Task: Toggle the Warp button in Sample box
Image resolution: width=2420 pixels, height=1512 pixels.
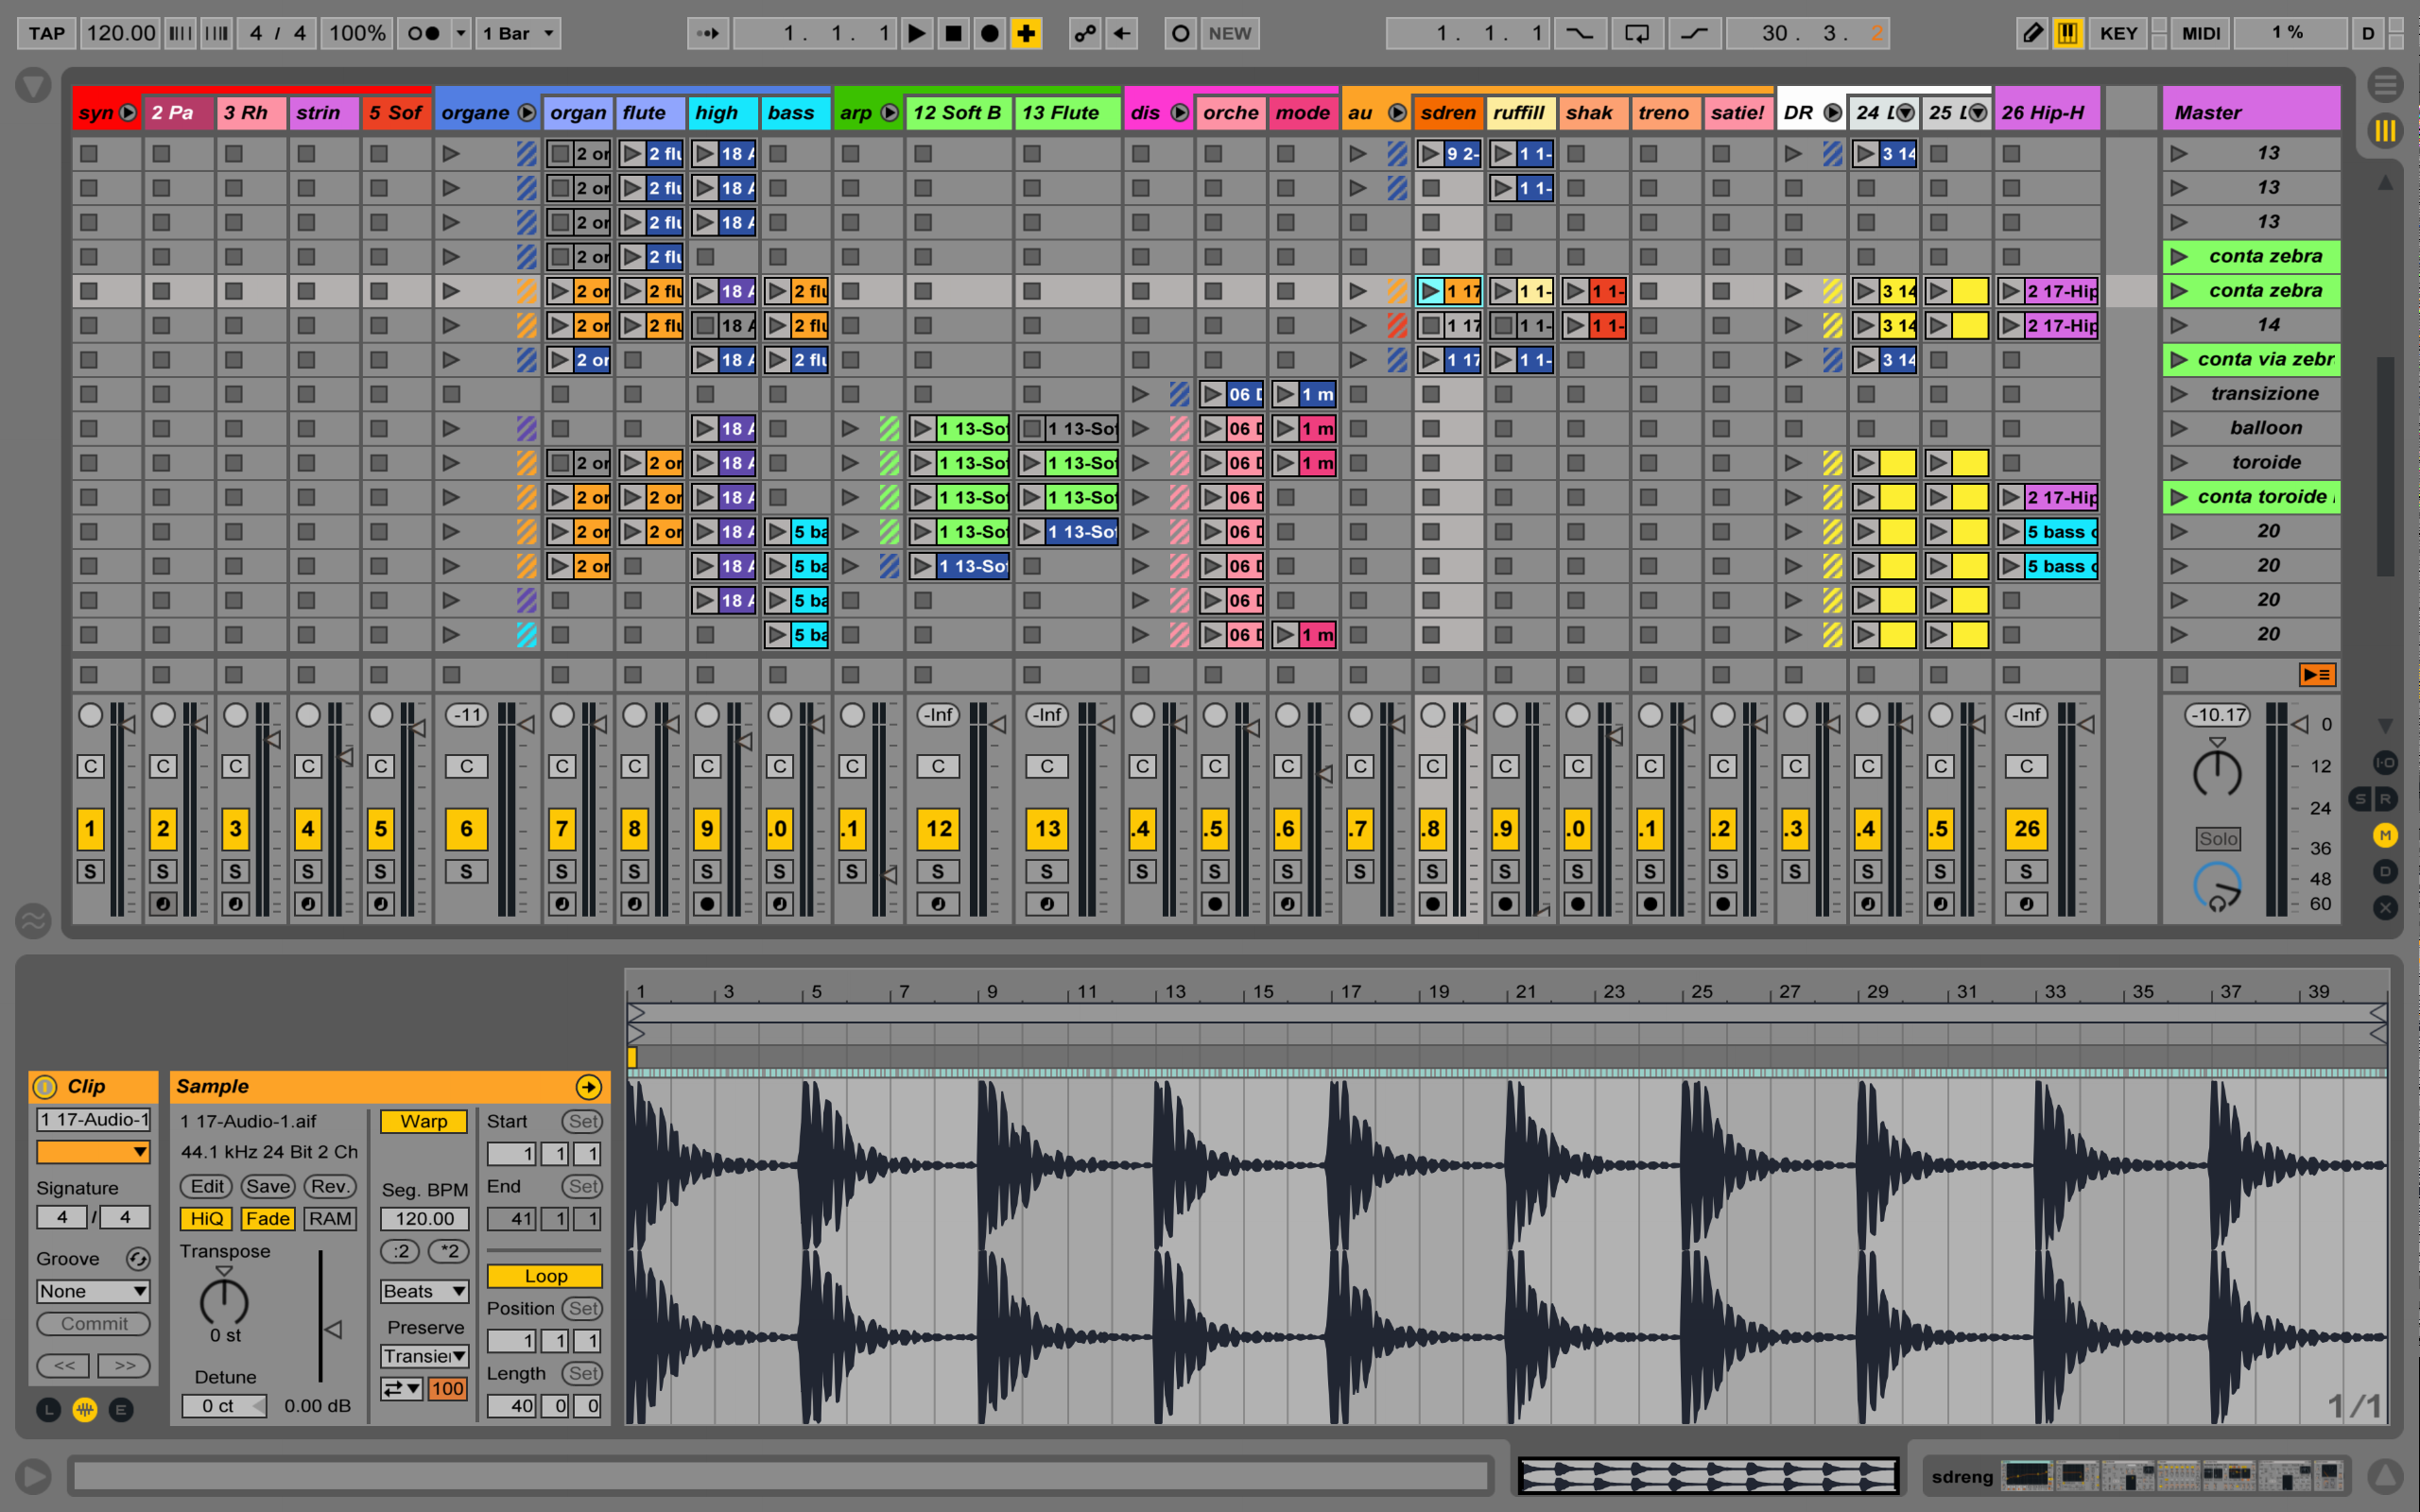Action: pyautogui.click(x=423, y=1121)
